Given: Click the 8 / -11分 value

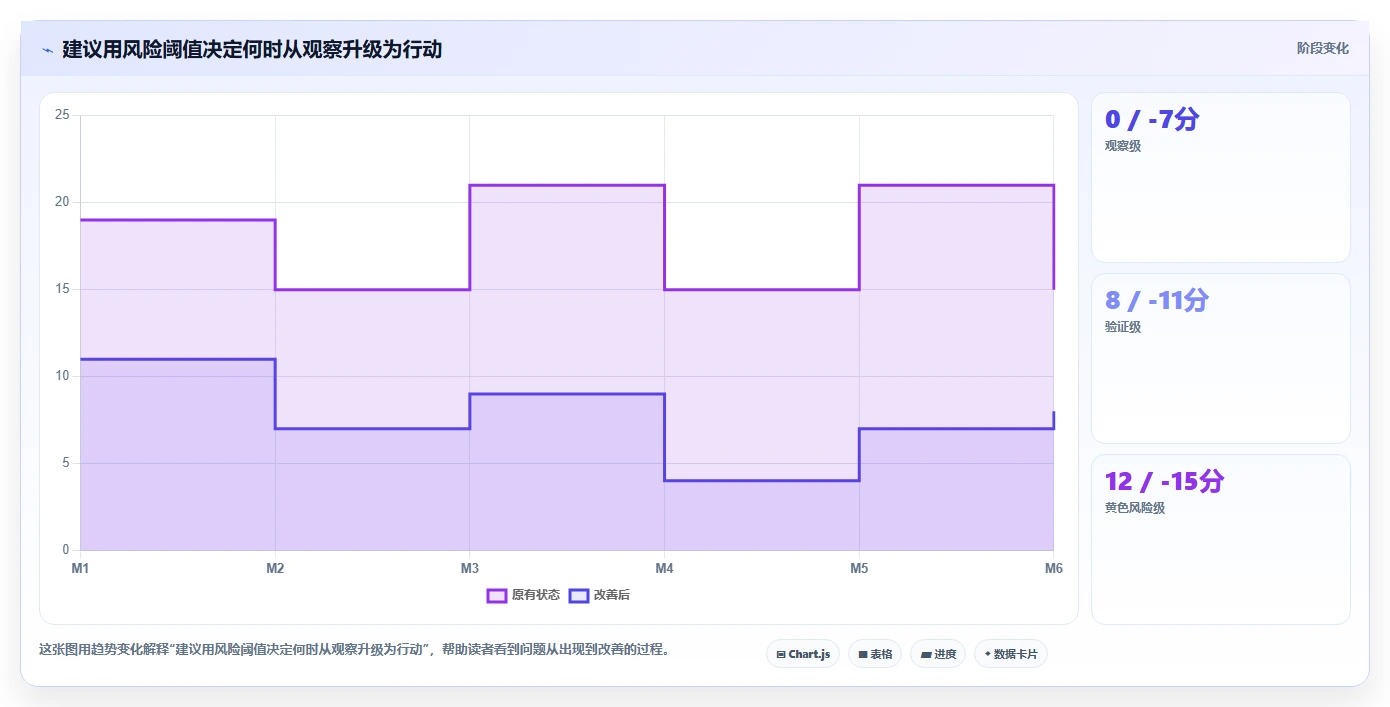Looking at the screenshot, I should coord(1157,300).
